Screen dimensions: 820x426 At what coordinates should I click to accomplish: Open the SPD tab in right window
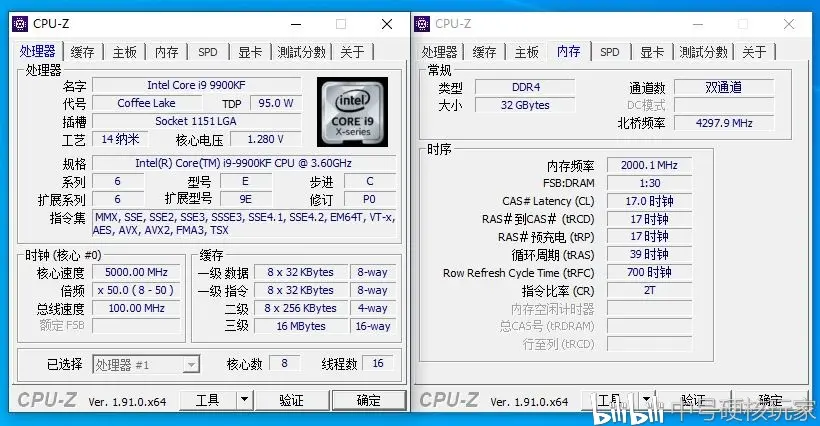point(610,52)
